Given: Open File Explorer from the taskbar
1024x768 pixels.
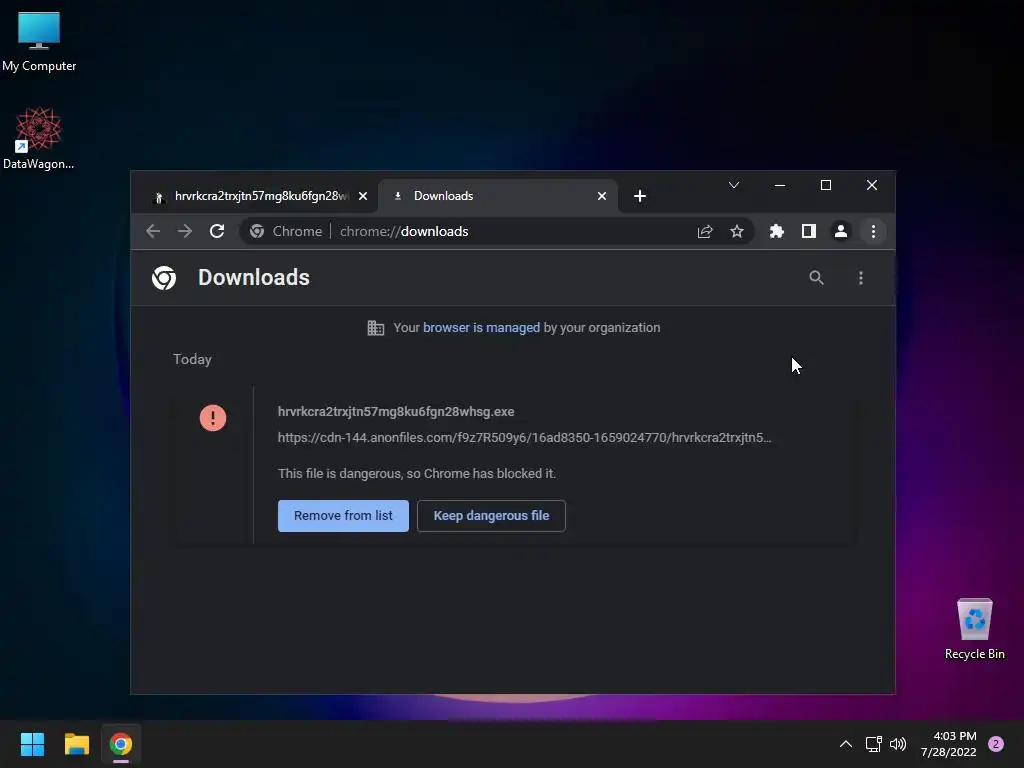Looking at the screenshot, I should tap(76, 744).
